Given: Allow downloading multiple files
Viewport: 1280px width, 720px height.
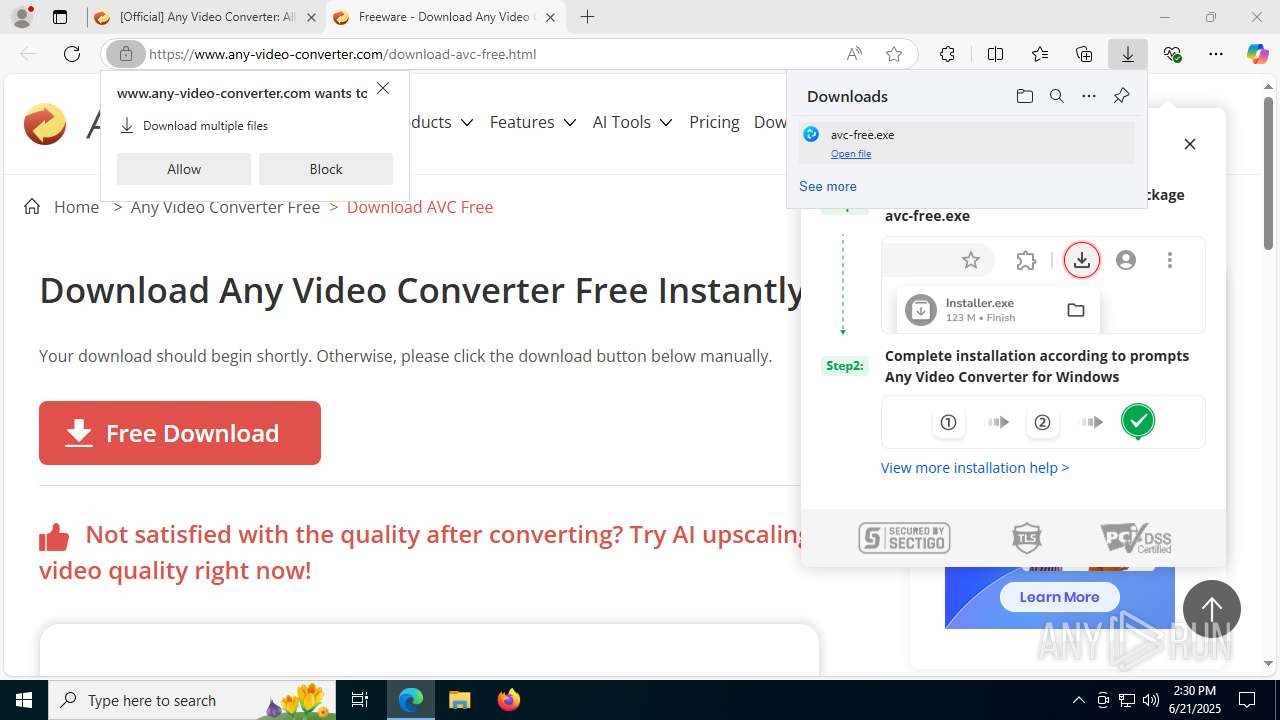Looking at the screenshot, I should pos(184,169).
